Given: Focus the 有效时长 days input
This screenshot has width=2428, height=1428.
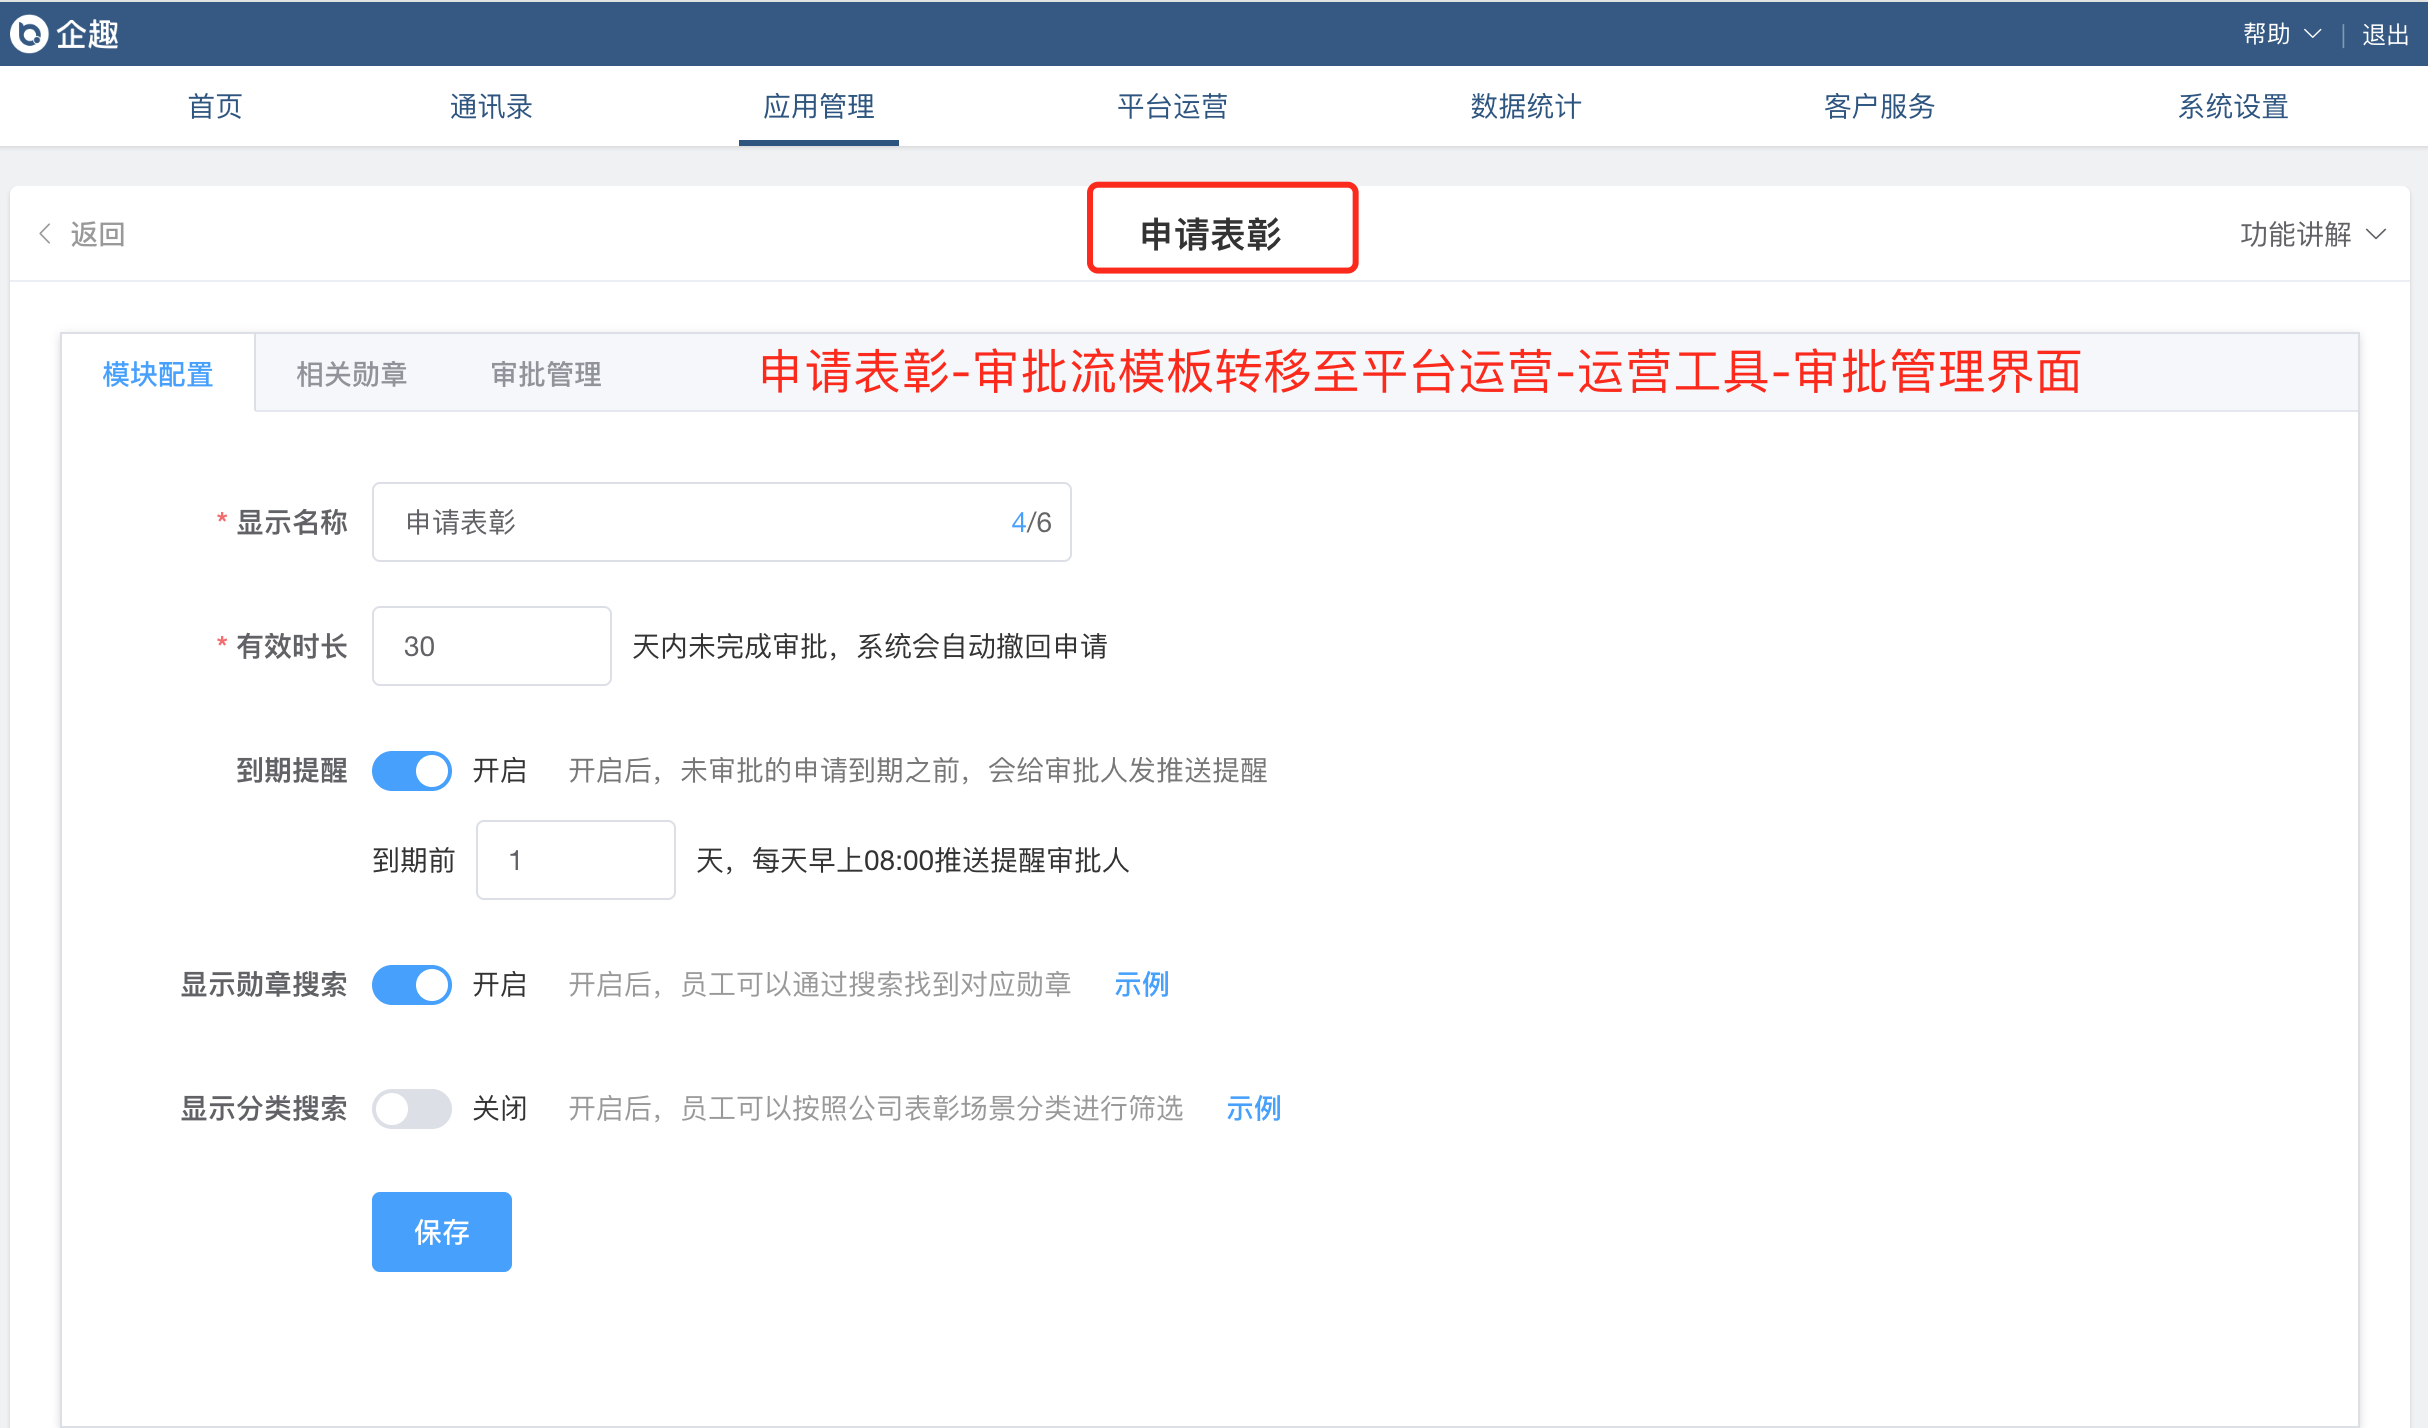Looking at the screenshot, I should [x=491, y=646].
